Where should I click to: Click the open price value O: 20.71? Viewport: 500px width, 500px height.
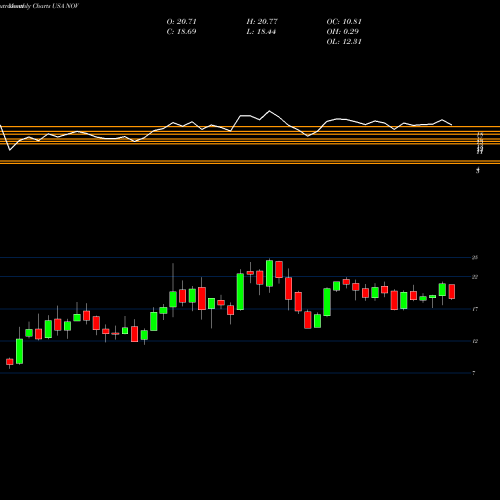tap(182, 22)
